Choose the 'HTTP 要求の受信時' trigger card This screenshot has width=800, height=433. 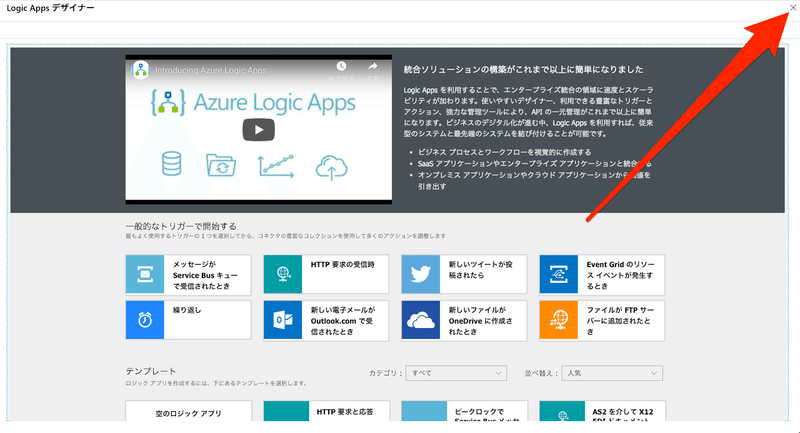click(x=326, y=274)
